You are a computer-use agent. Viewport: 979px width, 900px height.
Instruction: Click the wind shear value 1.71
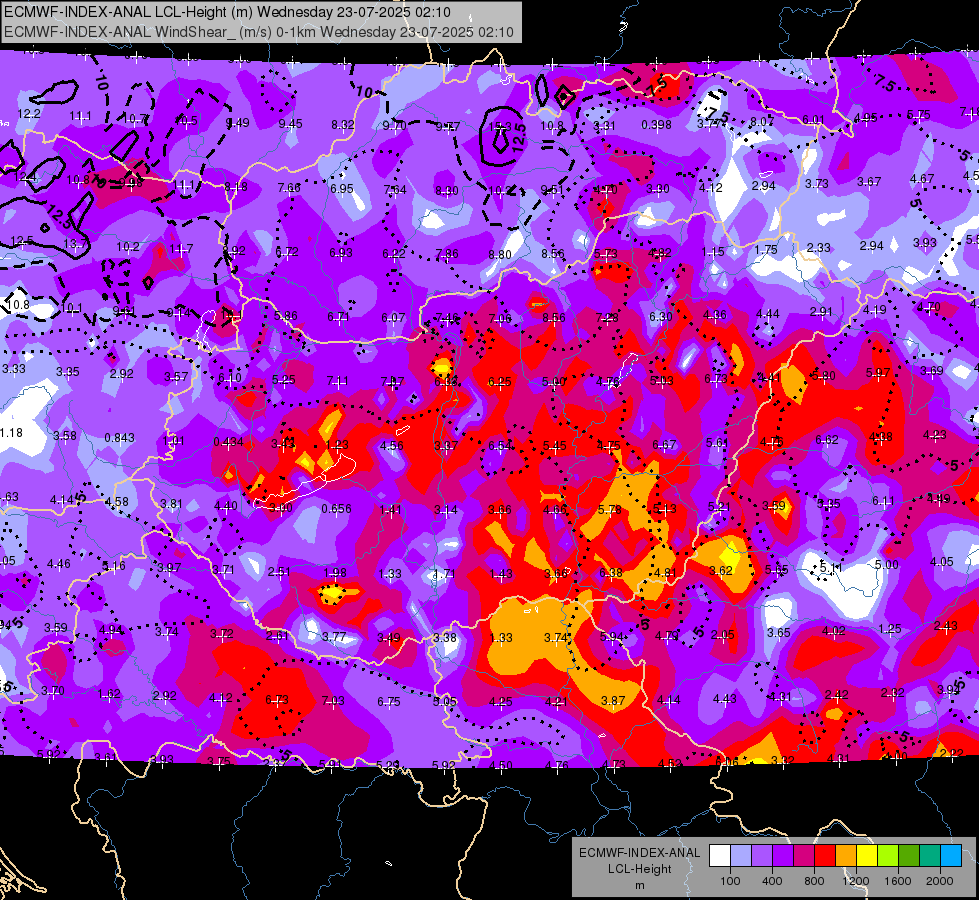click(x=444, y=574)
